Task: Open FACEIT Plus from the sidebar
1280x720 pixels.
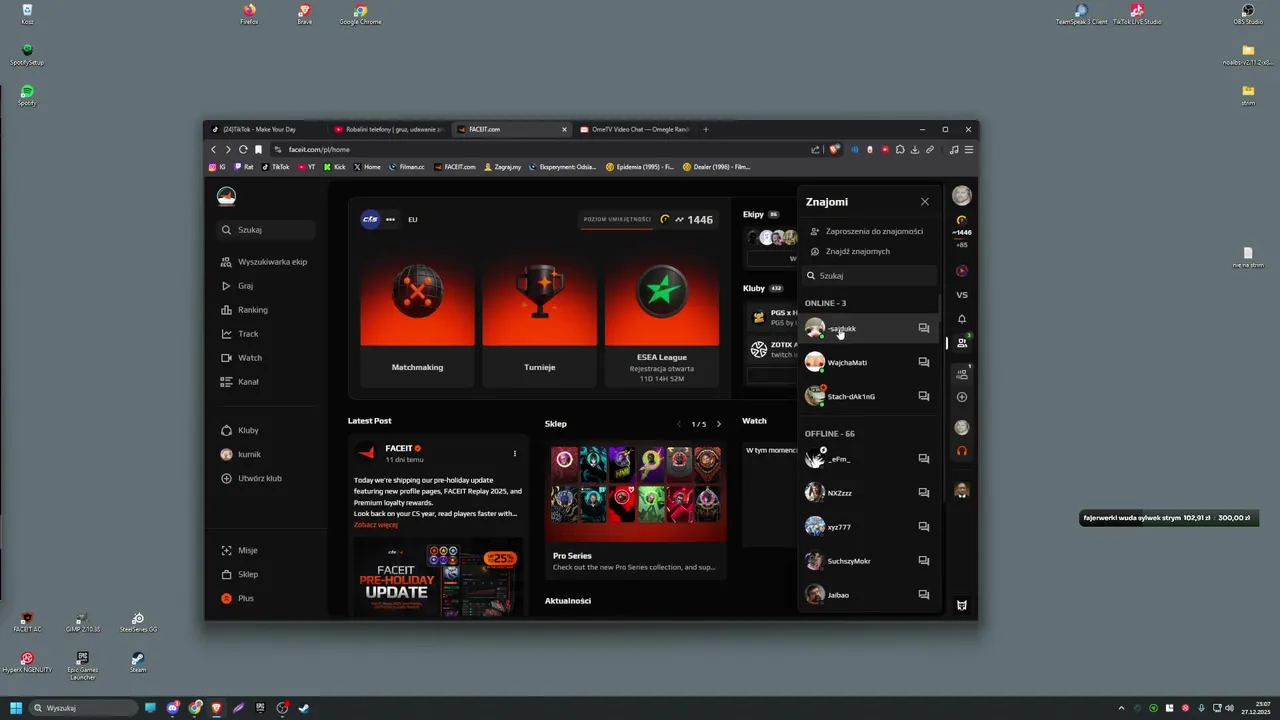Action: pos(238,598)
